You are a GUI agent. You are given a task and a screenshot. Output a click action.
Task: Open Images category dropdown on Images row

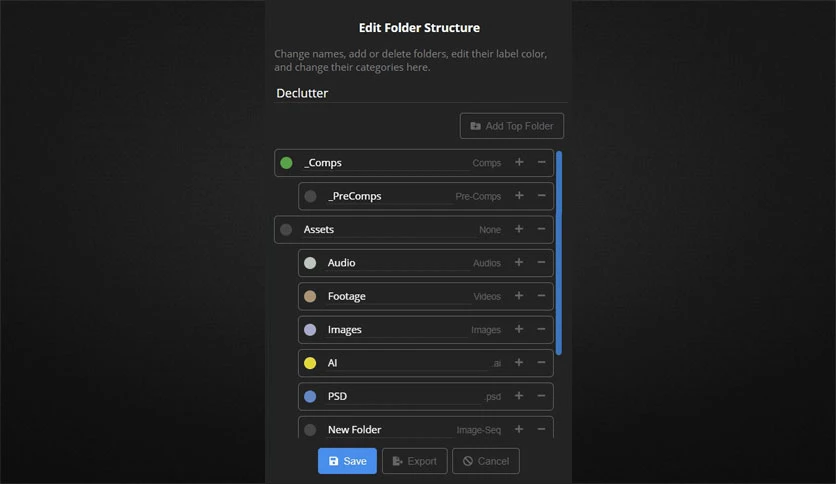click(x=486, y=330)
